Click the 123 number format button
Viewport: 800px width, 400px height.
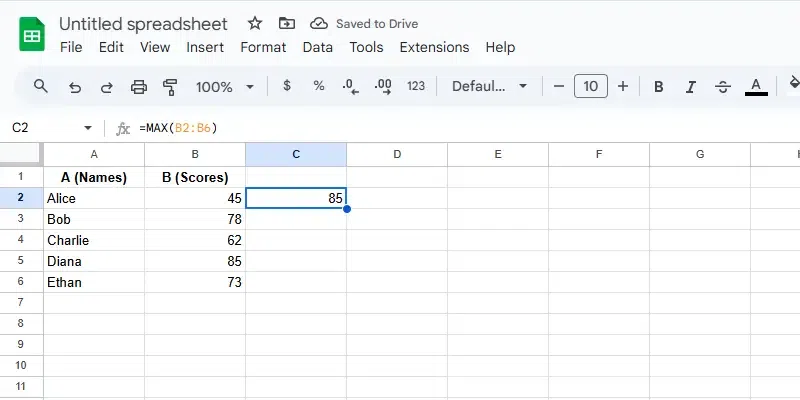point(416,87)
